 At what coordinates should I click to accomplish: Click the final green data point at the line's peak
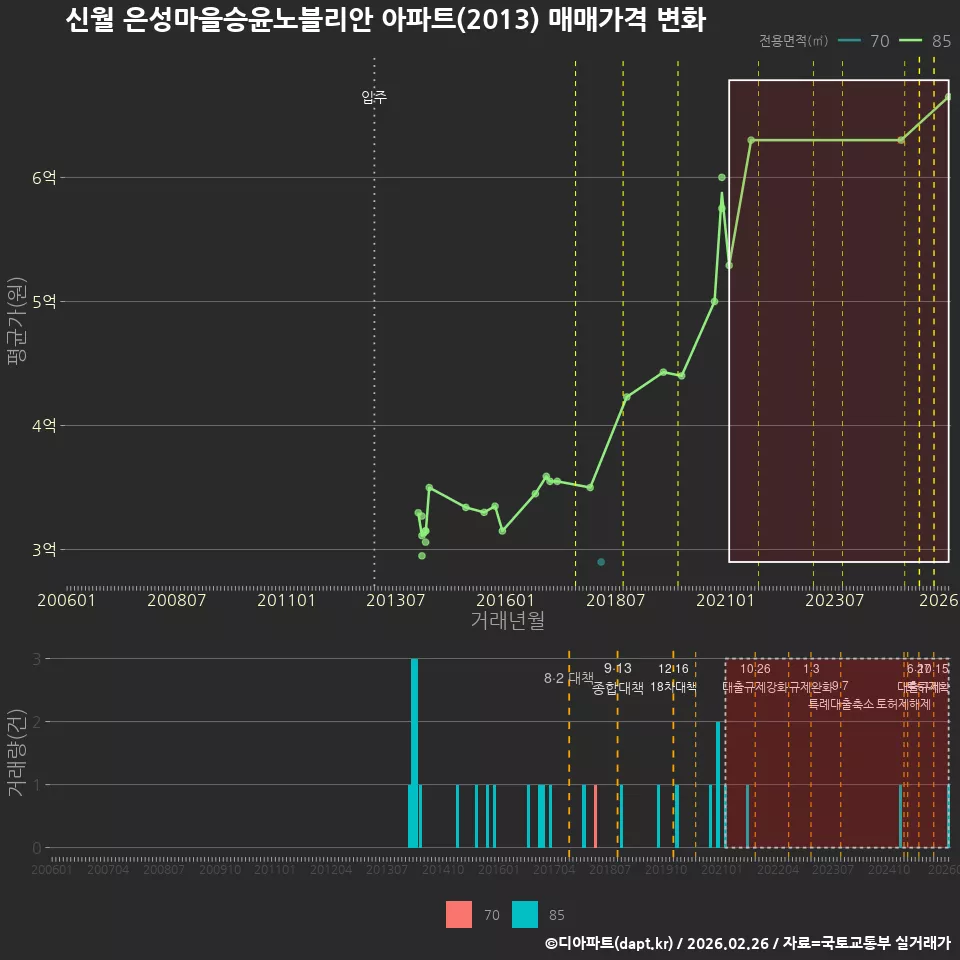click(x=948, y=97)
